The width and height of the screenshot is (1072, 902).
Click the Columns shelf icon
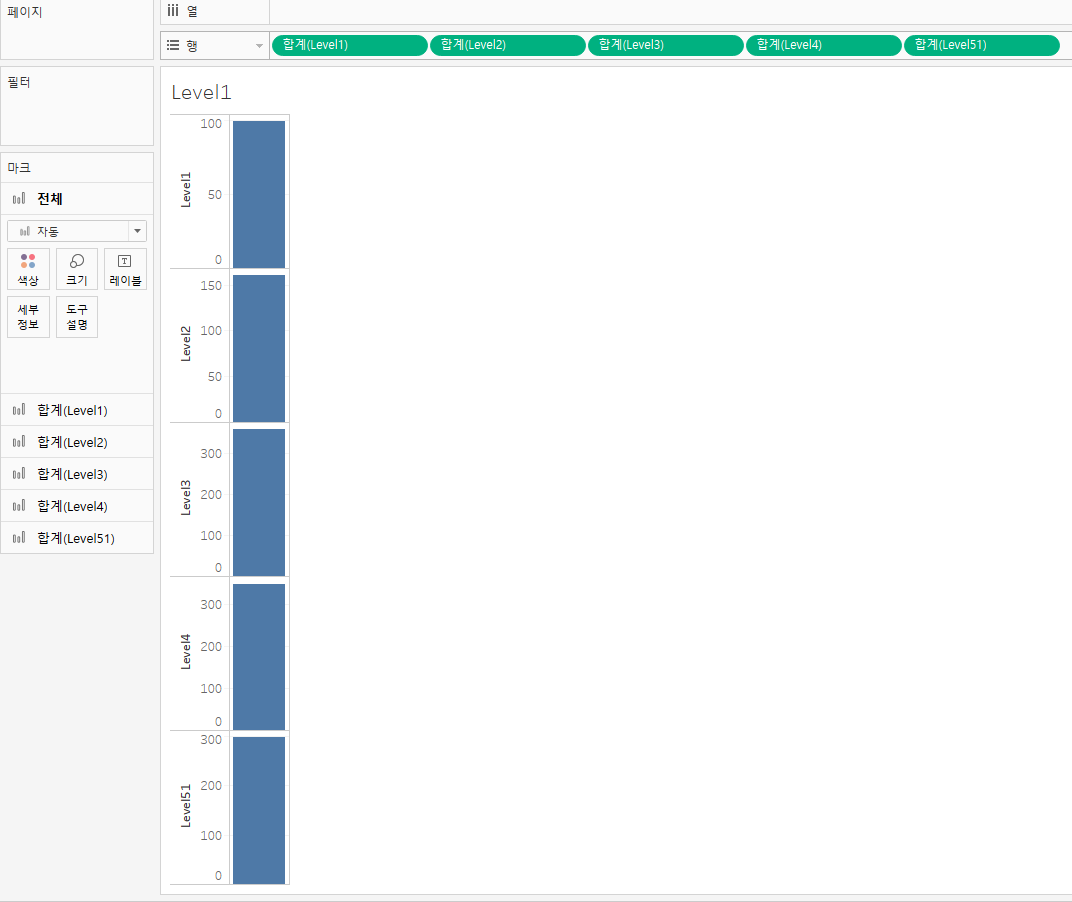pyautogui.click(x=173, y=10)
